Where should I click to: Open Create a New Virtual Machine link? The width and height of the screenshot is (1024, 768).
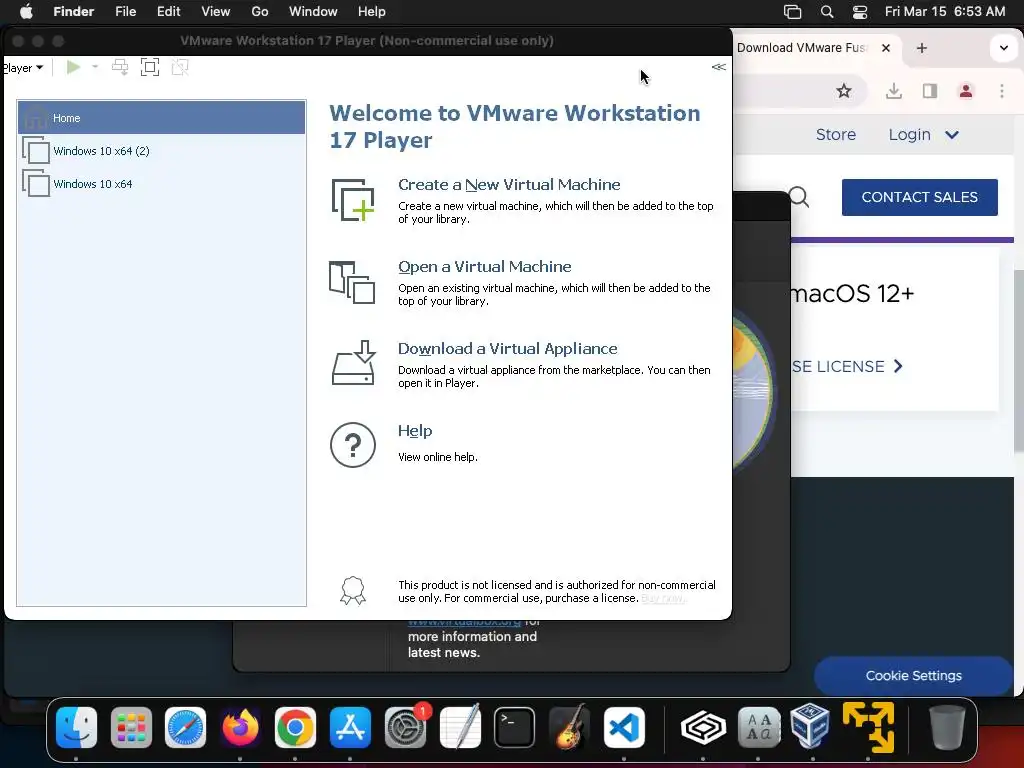[x=509, y=185]
